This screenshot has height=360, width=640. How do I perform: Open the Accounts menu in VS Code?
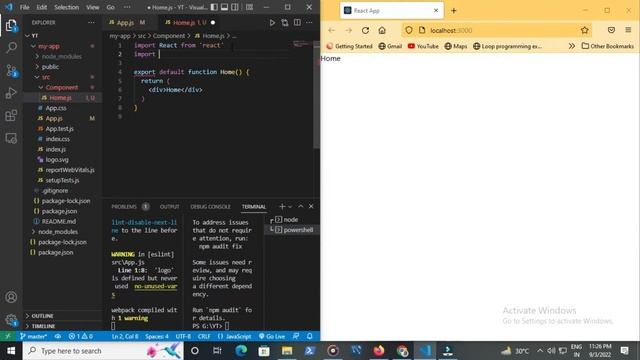click(x=11, y=297)
